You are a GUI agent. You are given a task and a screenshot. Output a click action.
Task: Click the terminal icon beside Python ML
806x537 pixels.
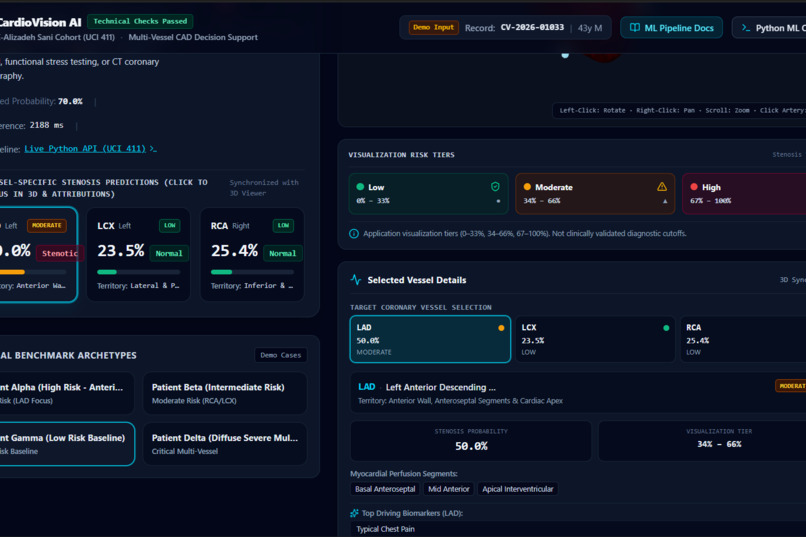click(745, 28)
